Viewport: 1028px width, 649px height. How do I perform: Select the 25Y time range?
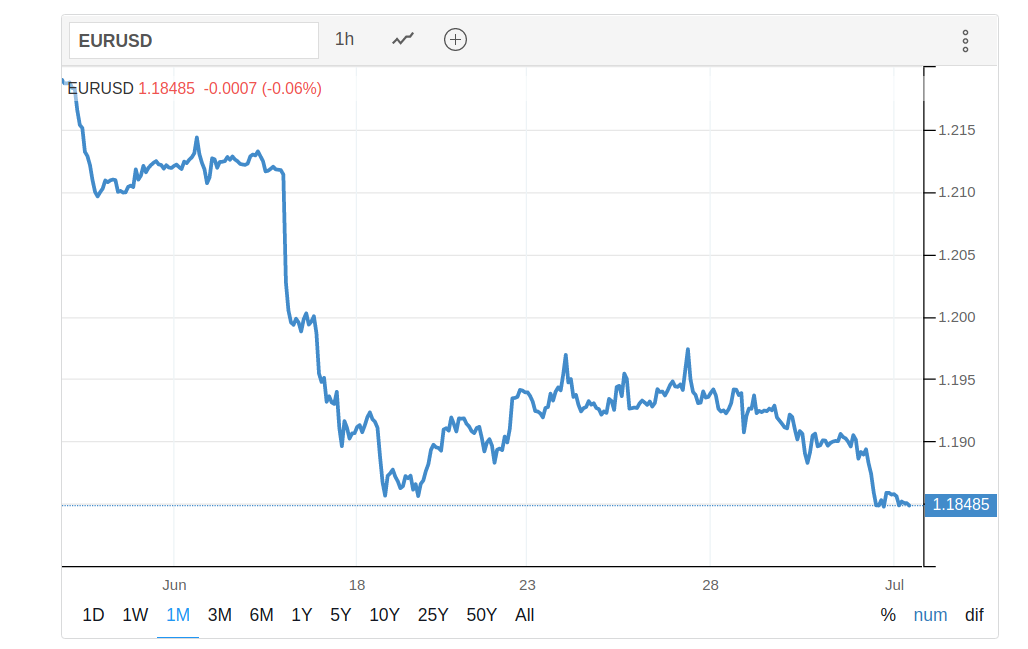pyautogui.click(x=433, y=615)
